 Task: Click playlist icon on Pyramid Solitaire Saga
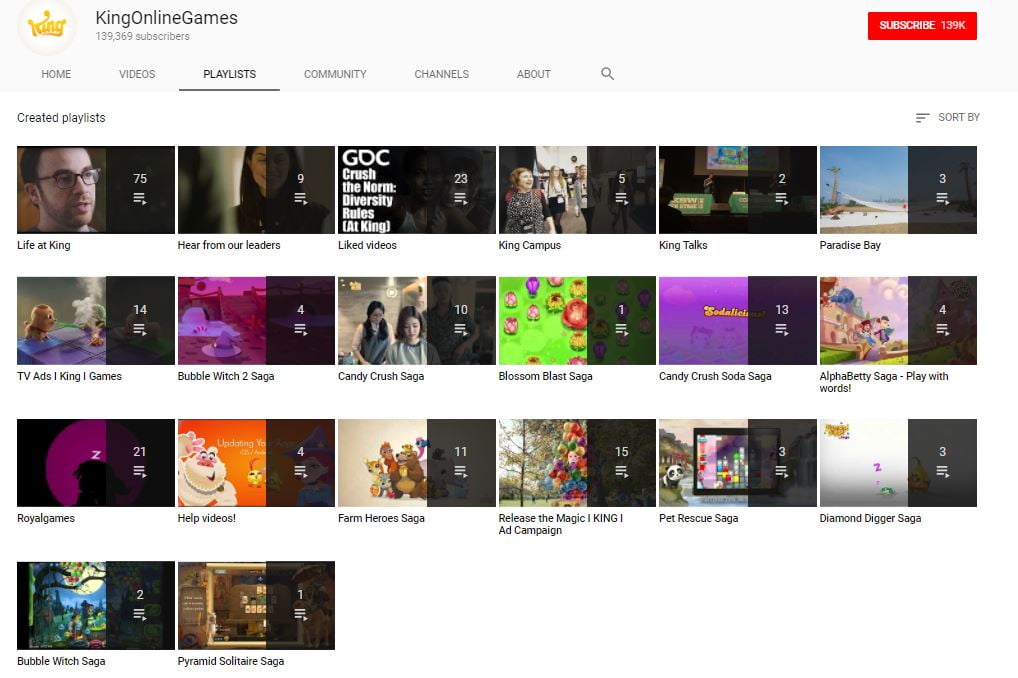coord(300,614)
